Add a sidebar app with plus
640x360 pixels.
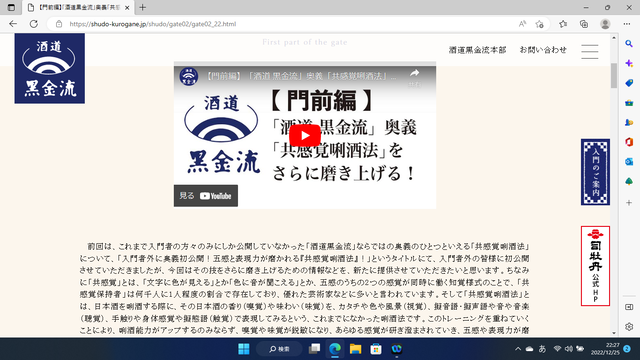(629, 202)
